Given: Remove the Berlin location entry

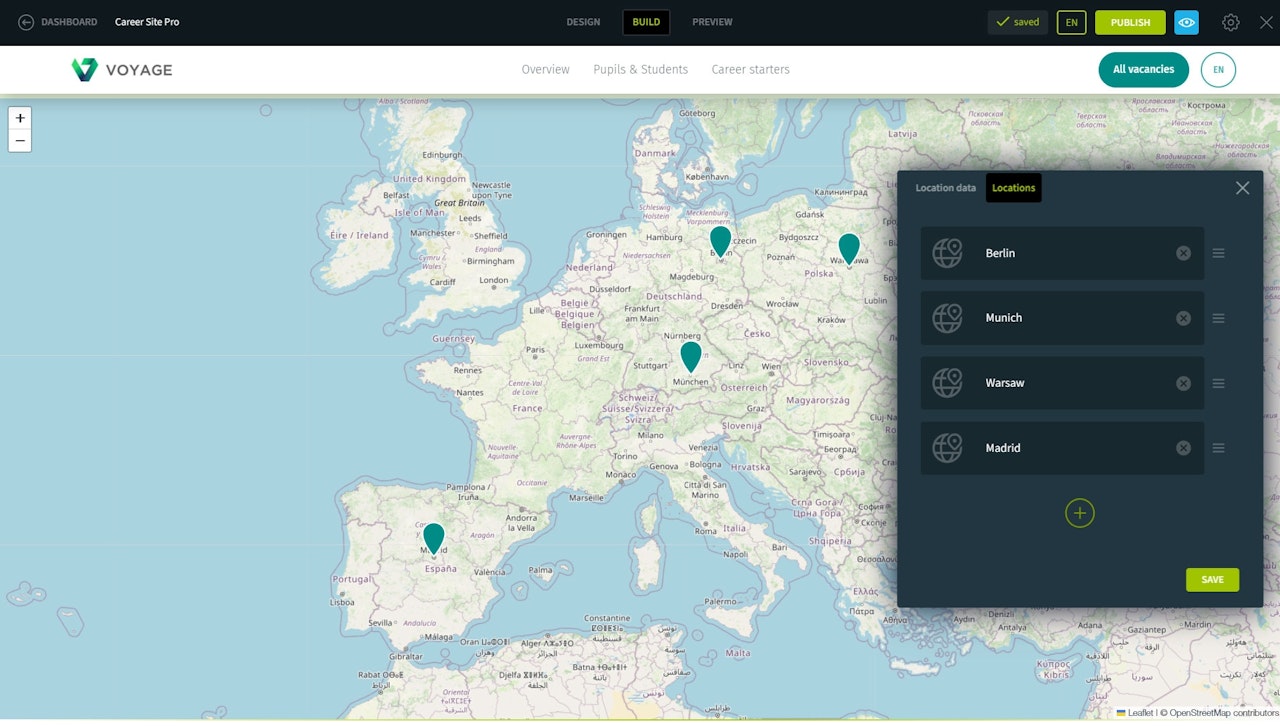Looking at the screenshot, I should 1183,253.
